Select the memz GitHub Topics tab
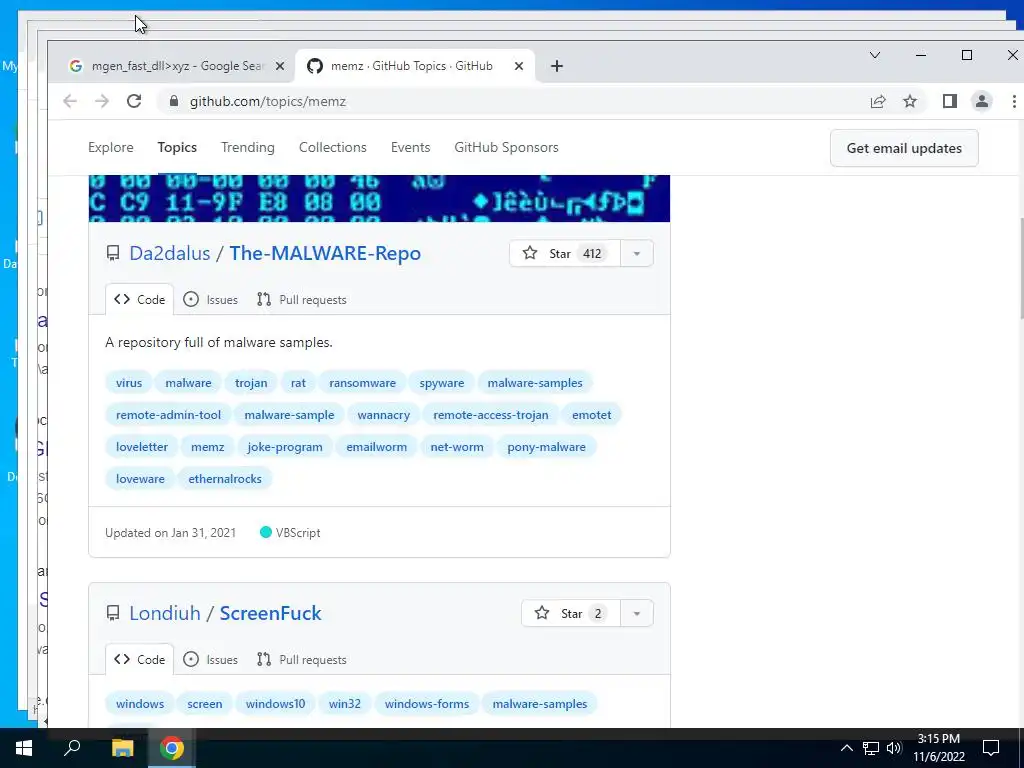 click(x=415, y=66)
